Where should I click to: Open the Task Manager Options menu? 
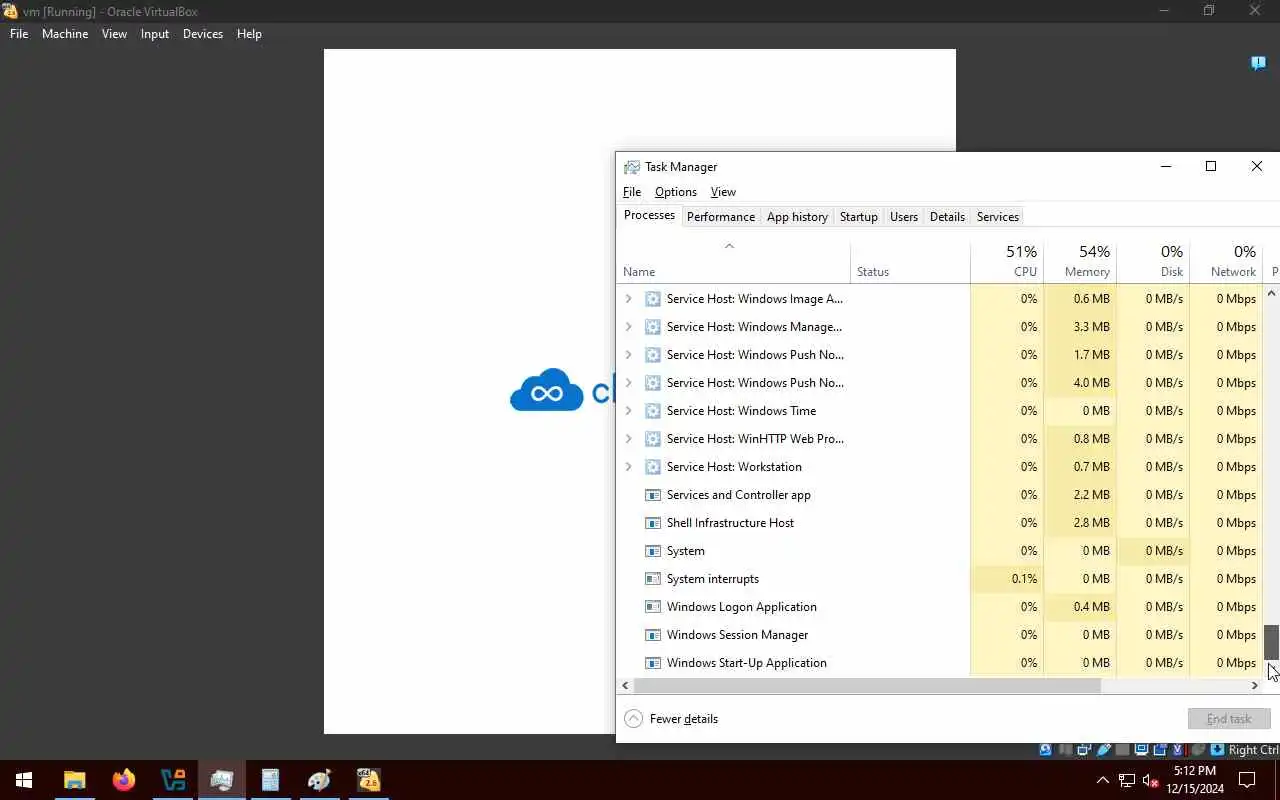coord(676,192)
